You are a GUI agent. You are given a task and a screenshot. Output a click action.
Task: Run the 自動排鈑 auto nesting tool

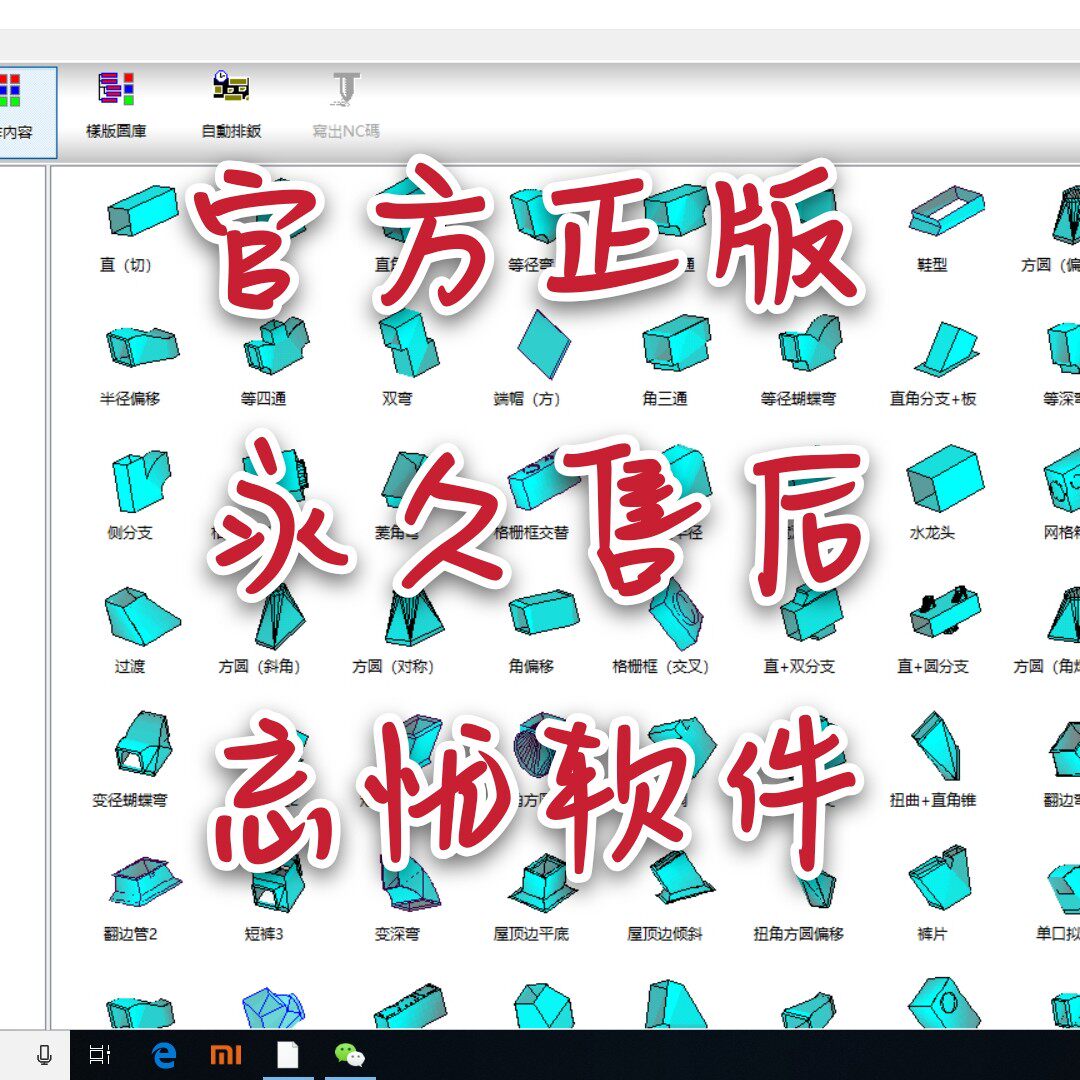231,105
